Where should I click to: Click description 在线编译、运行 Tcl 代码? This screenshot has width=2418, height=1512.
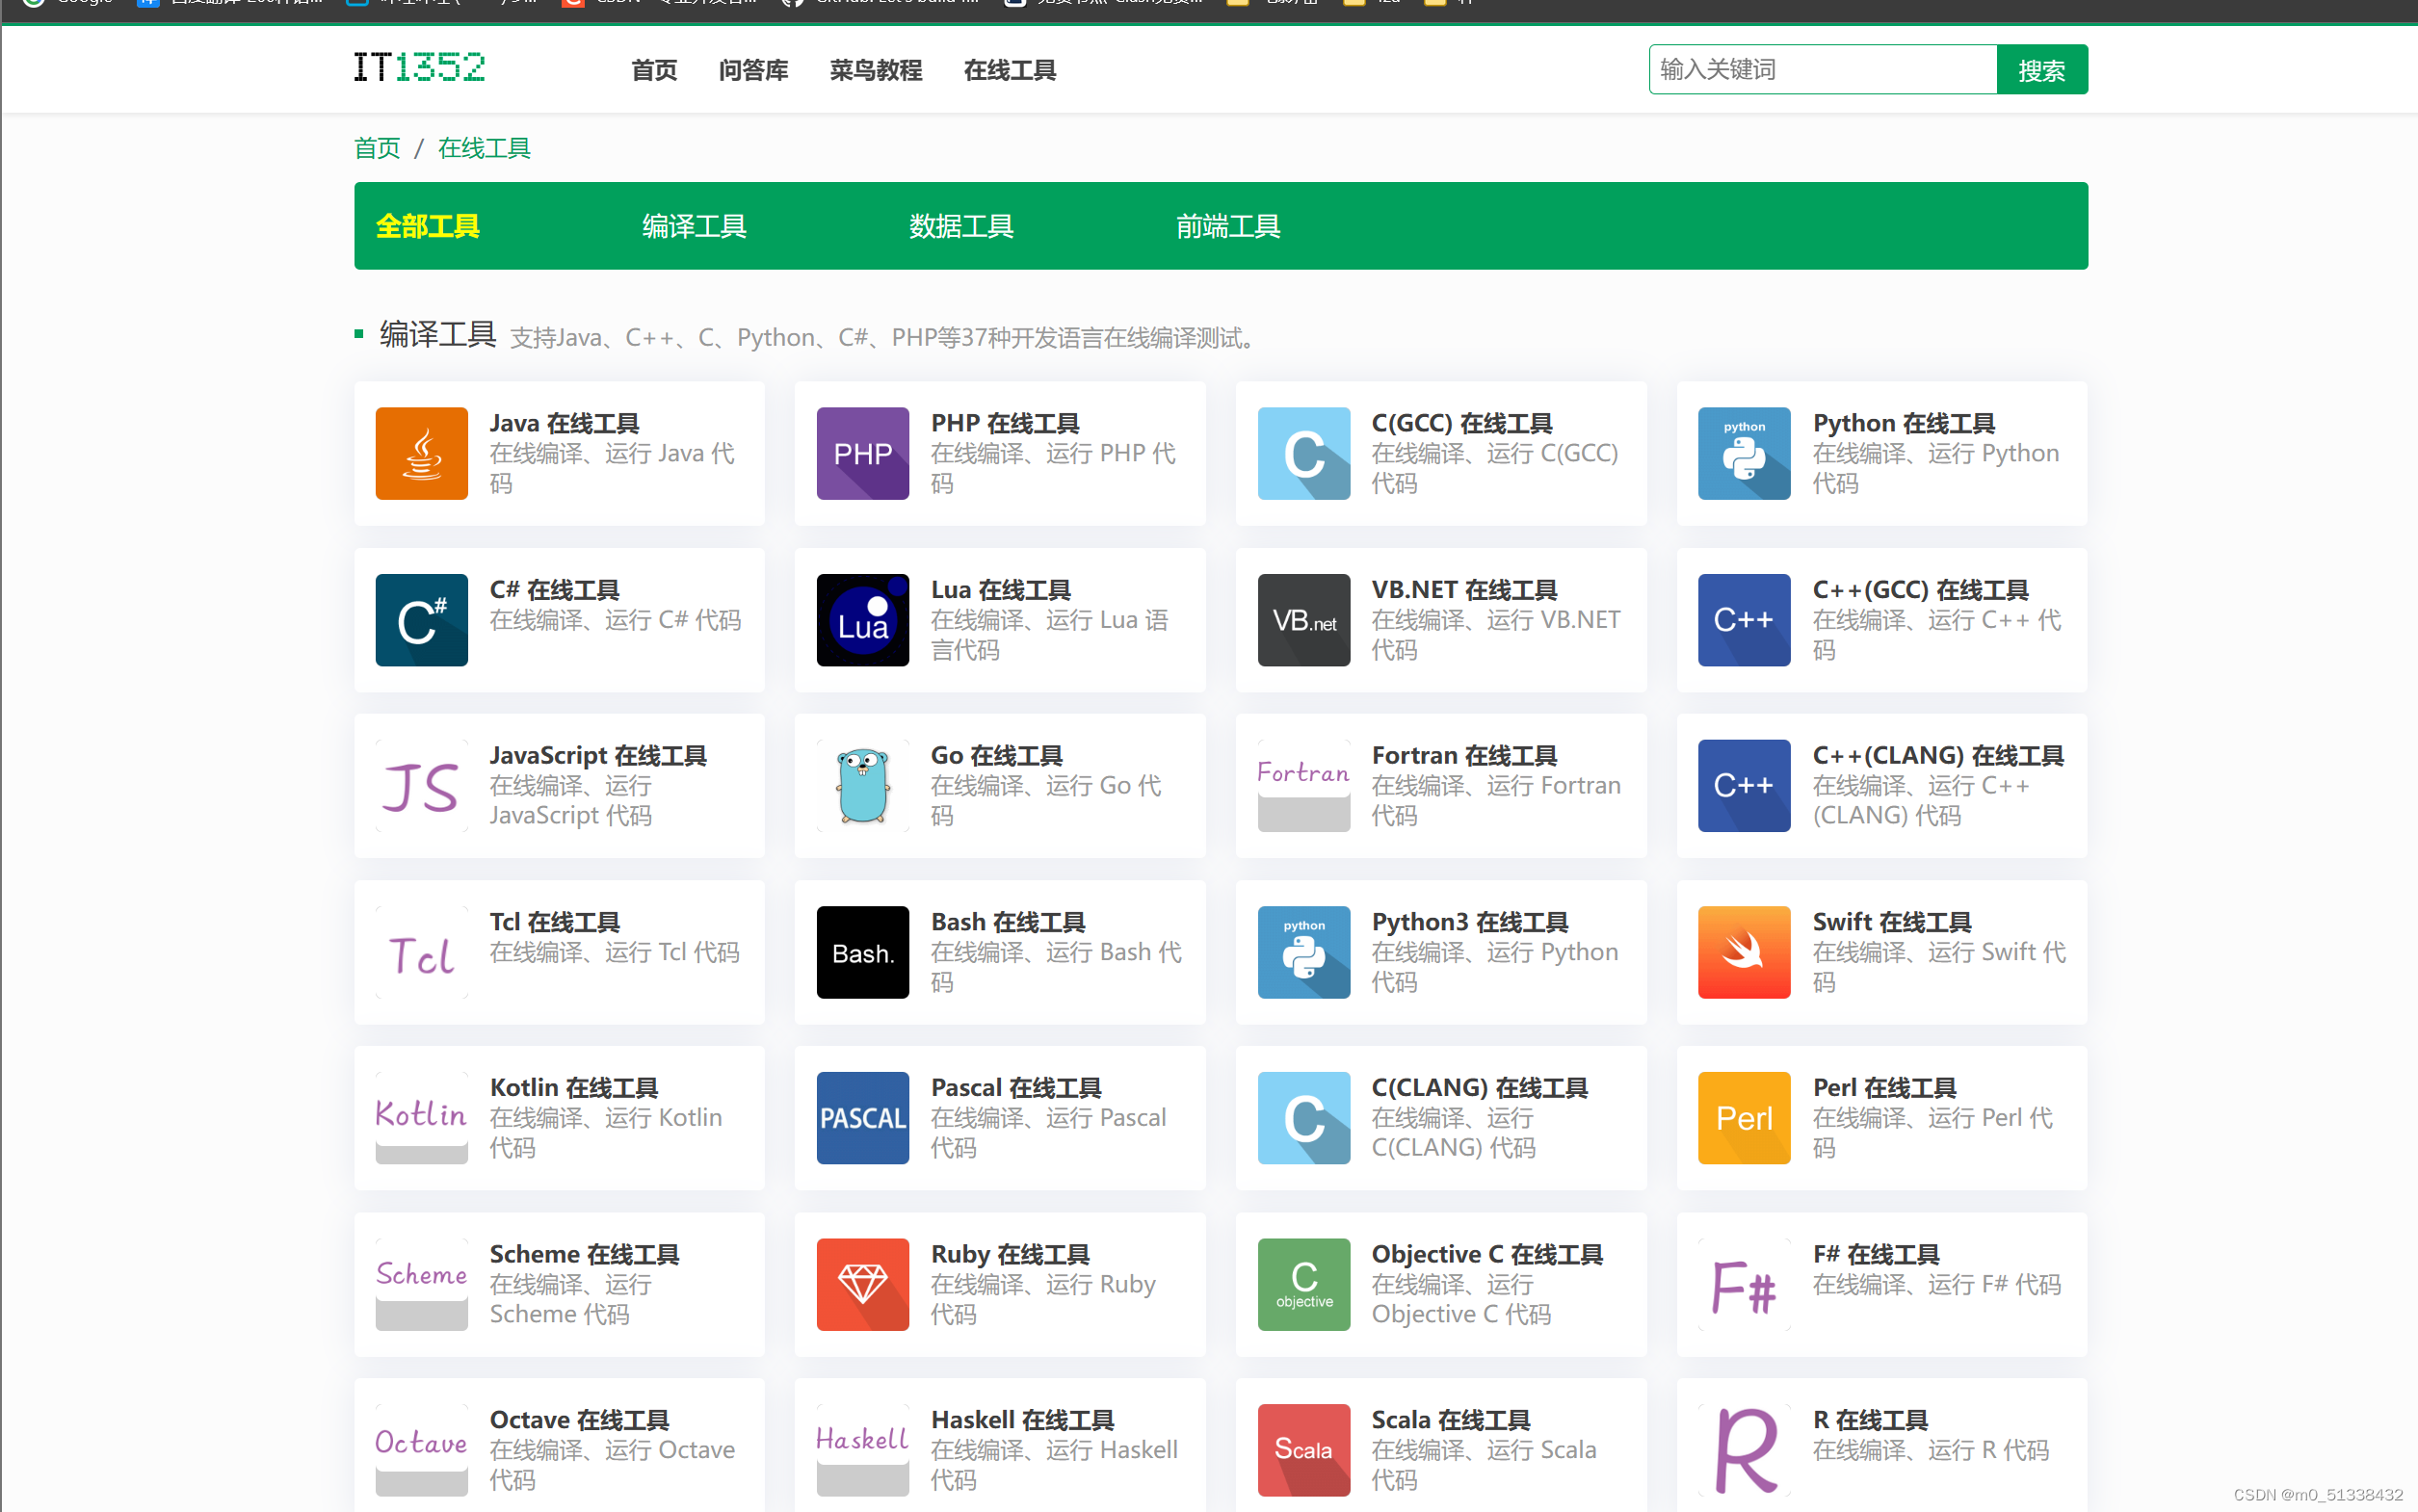614,952
